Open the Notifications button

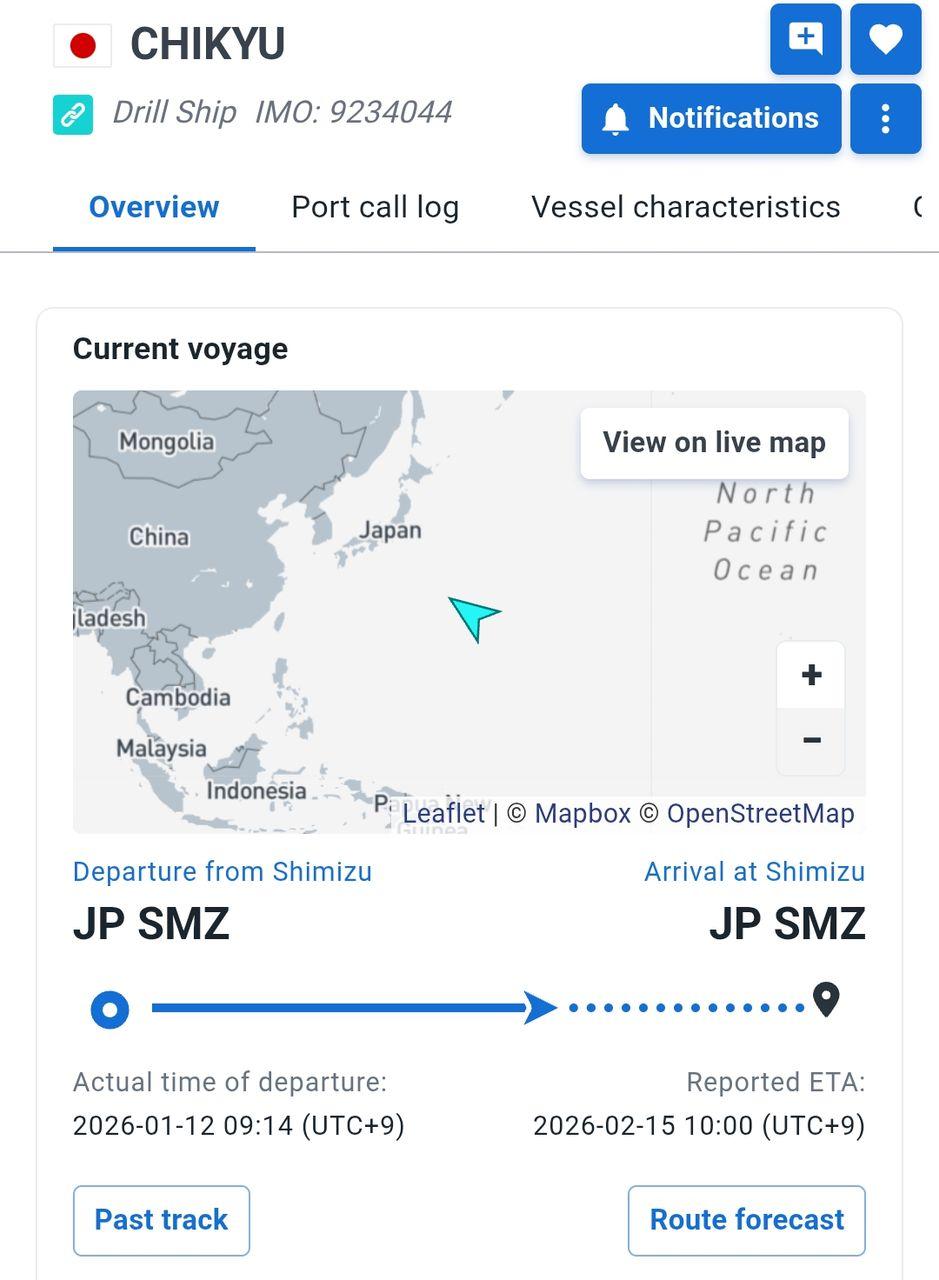(711, 119)
